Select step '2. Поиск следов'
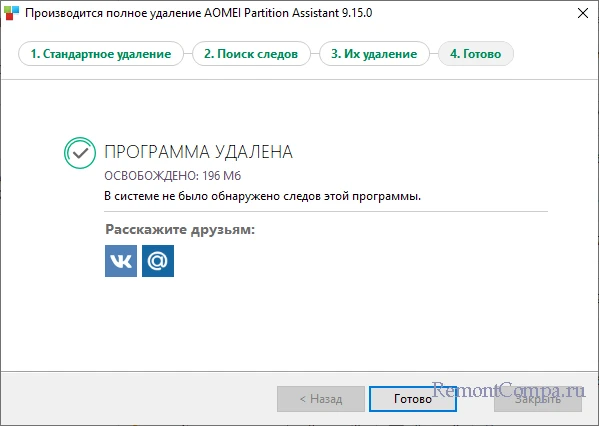 pos(251,54)
